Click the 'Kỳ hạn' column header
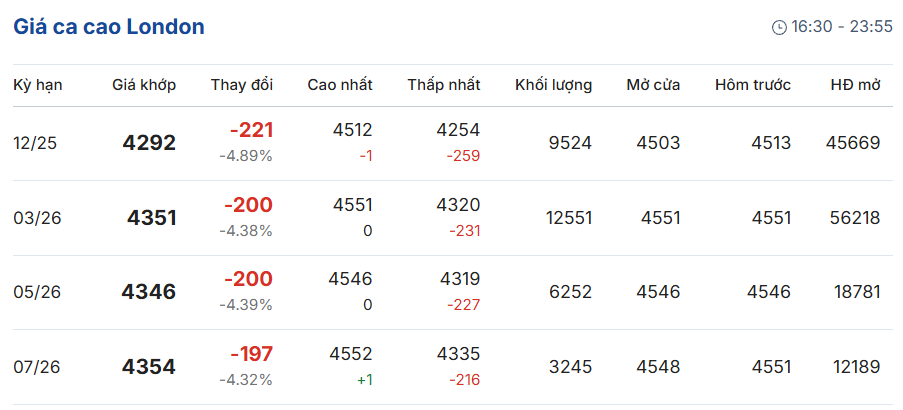The width and height of the screenshot is (903, 410). tap(38, 85)
